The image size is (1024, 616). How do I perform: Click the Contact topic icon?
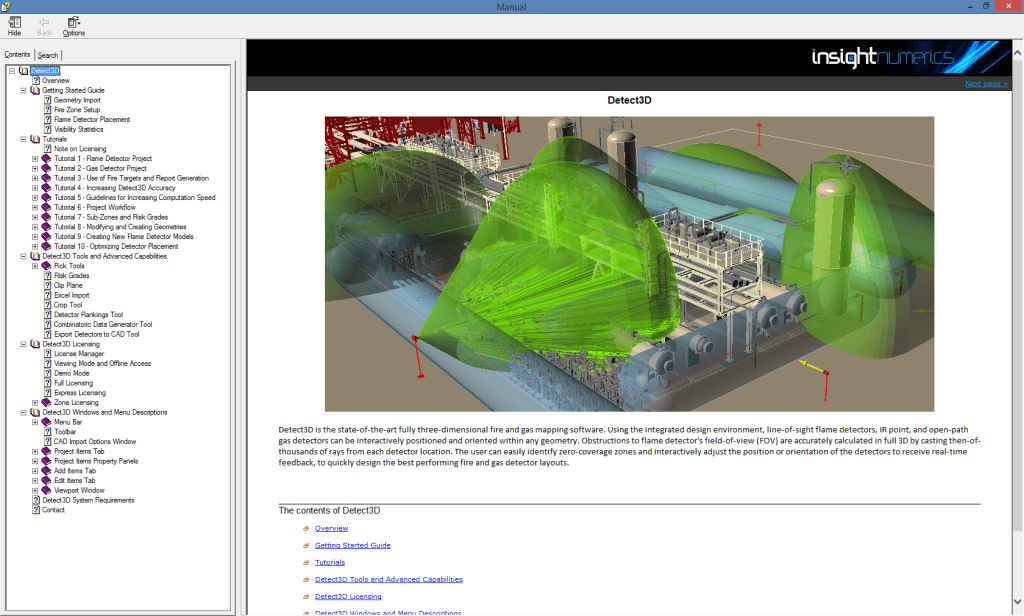(x=36, y=509)
